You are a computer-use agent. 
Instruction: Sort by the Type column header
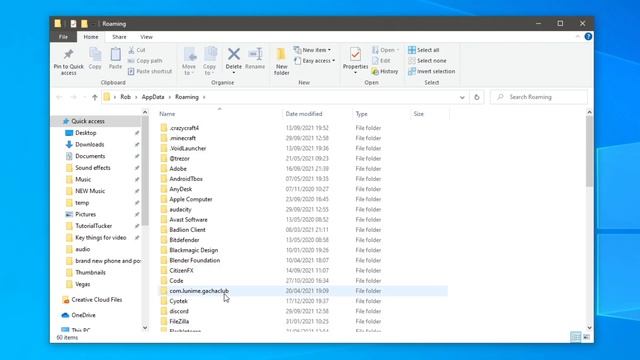(361, 114)
